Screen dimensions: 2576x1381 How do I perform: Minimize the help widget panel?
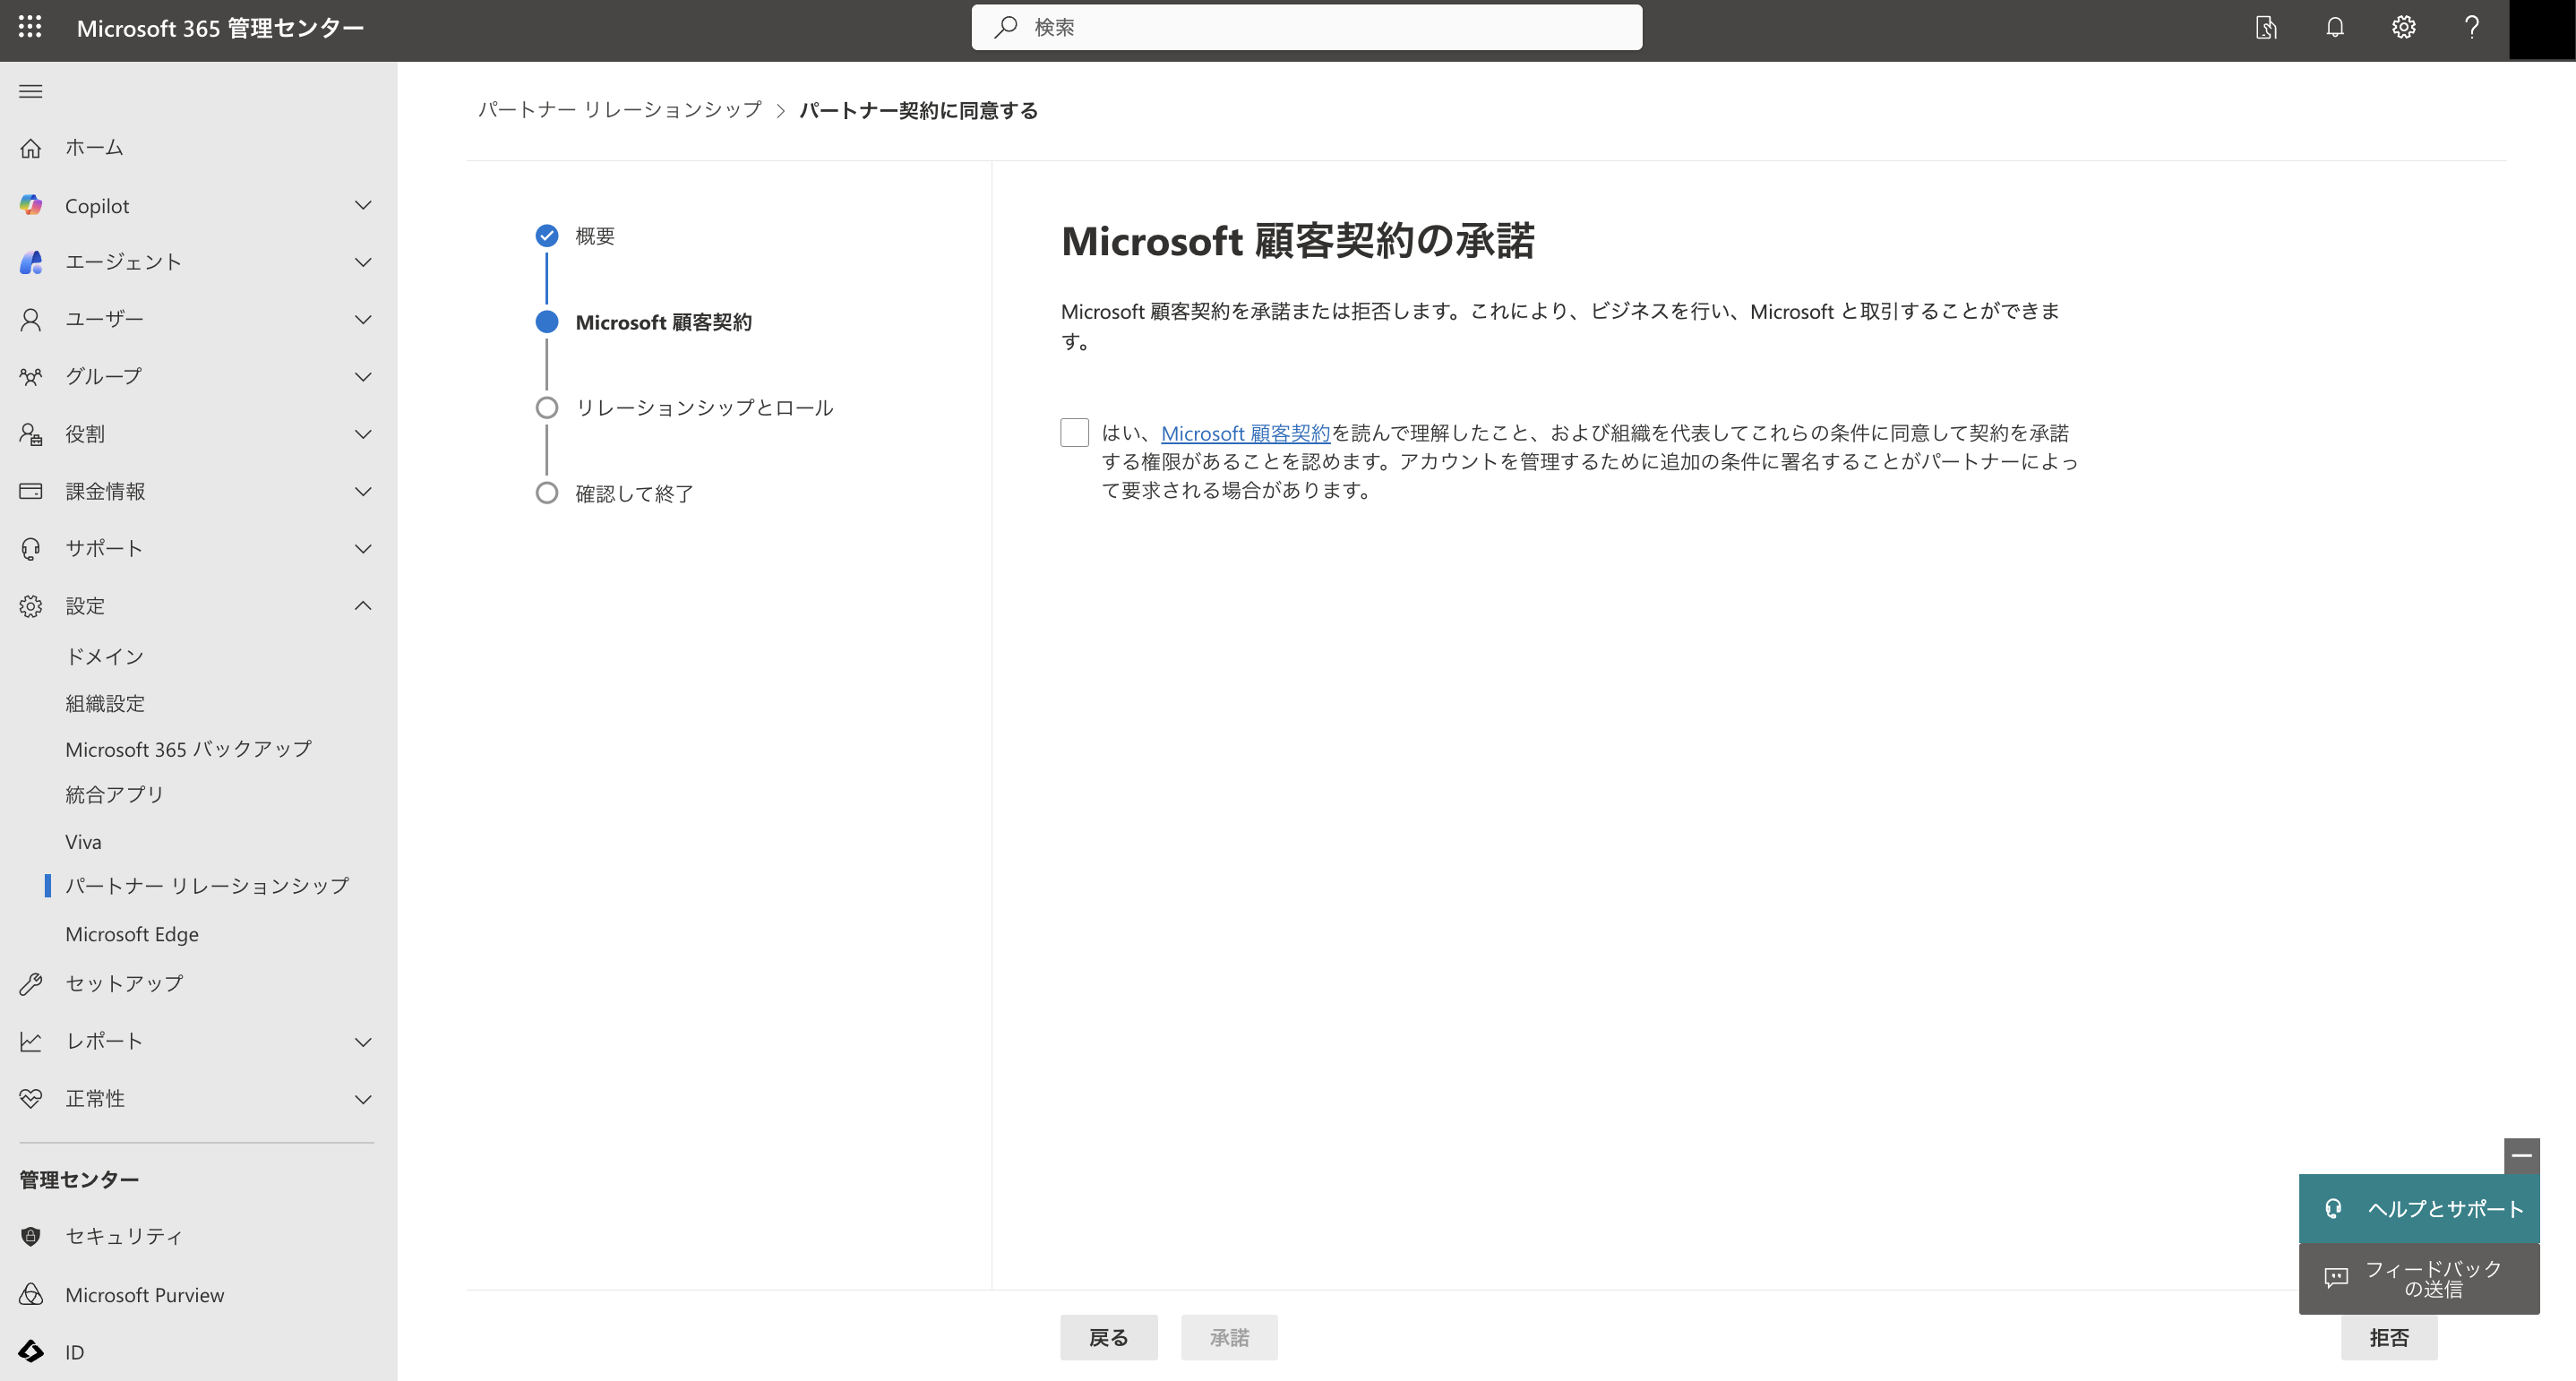(x=2521, y=1155)
